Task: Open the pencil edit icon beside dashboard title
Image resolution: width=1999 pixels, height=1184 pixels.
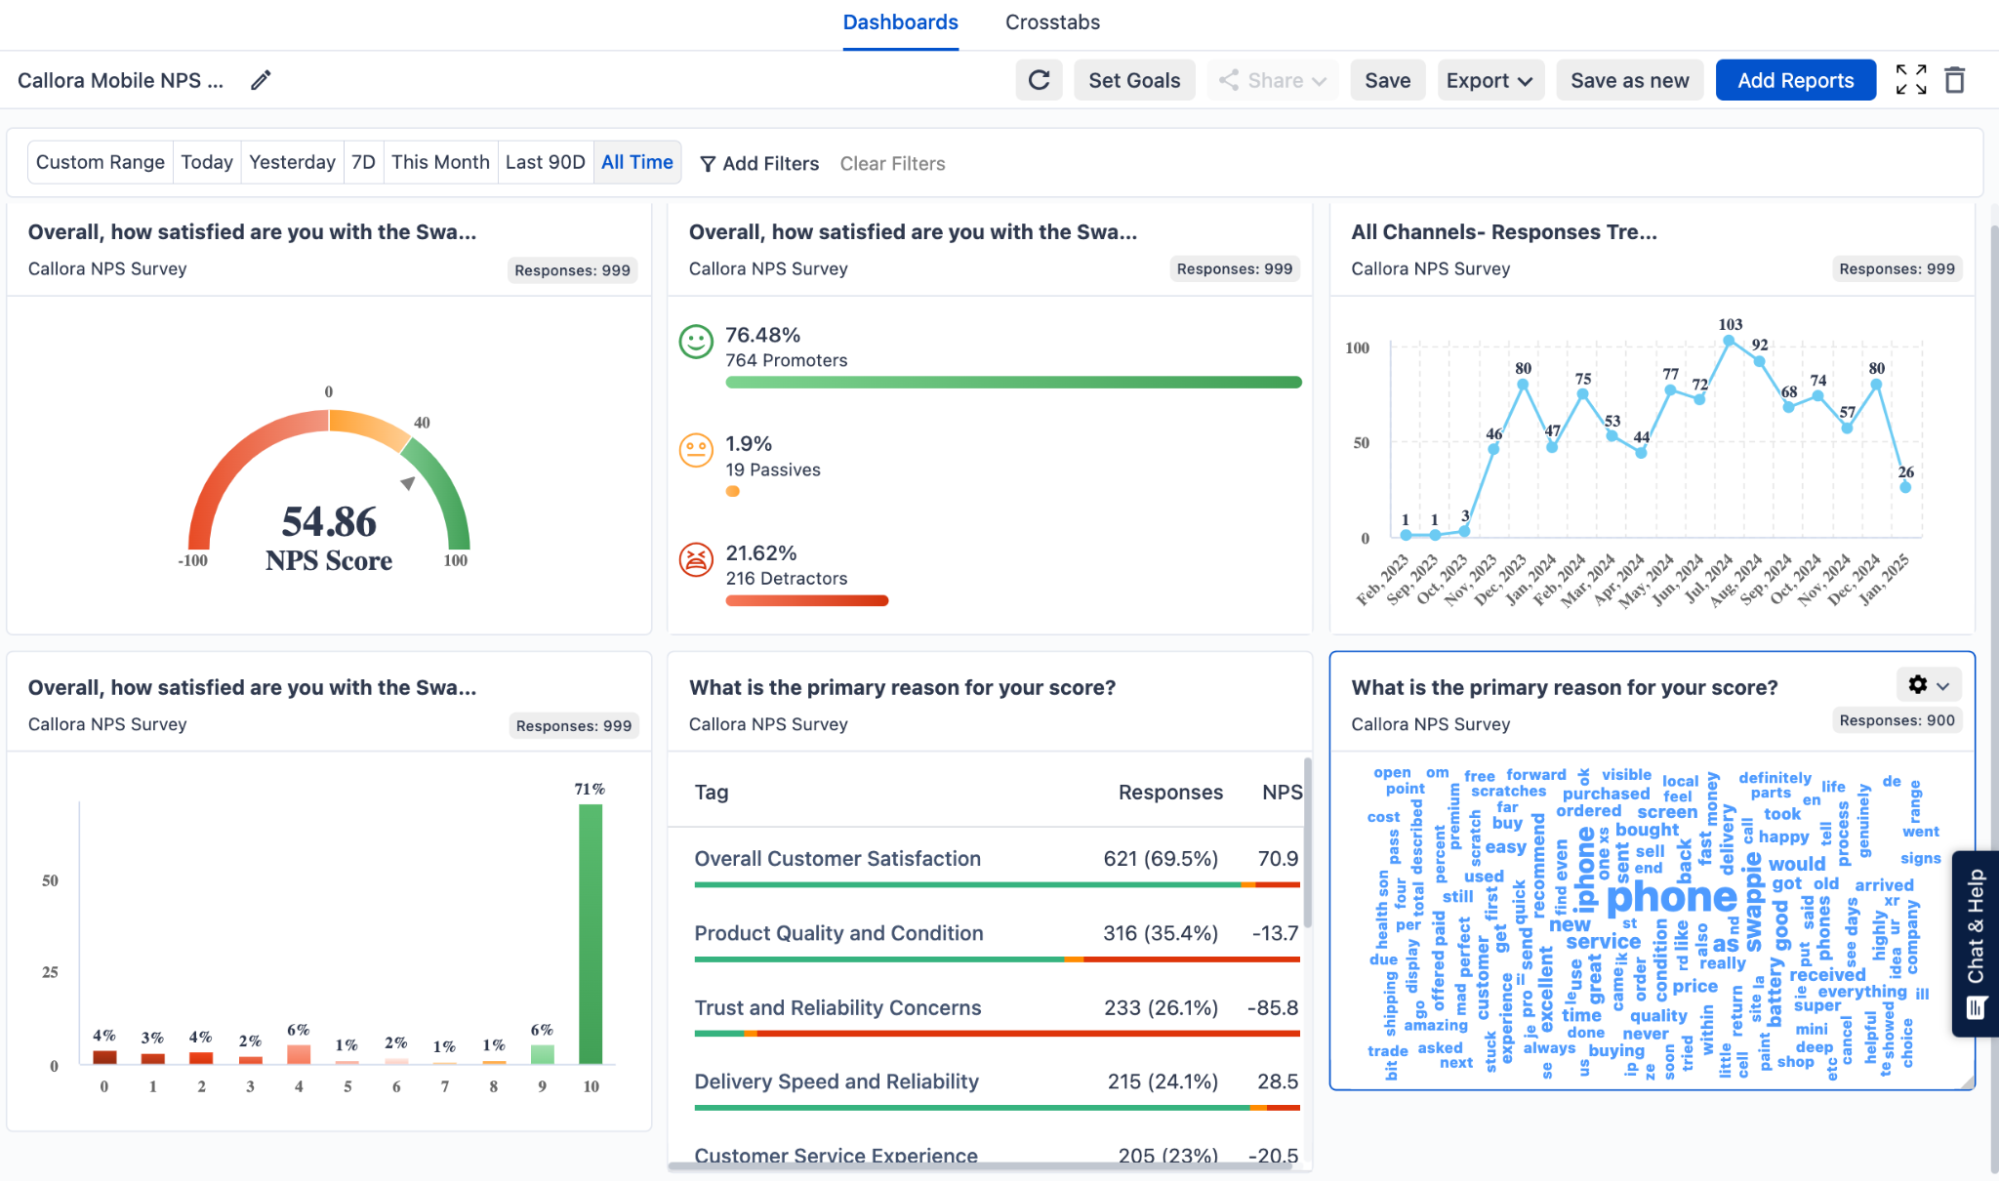Action: [261, 79]
